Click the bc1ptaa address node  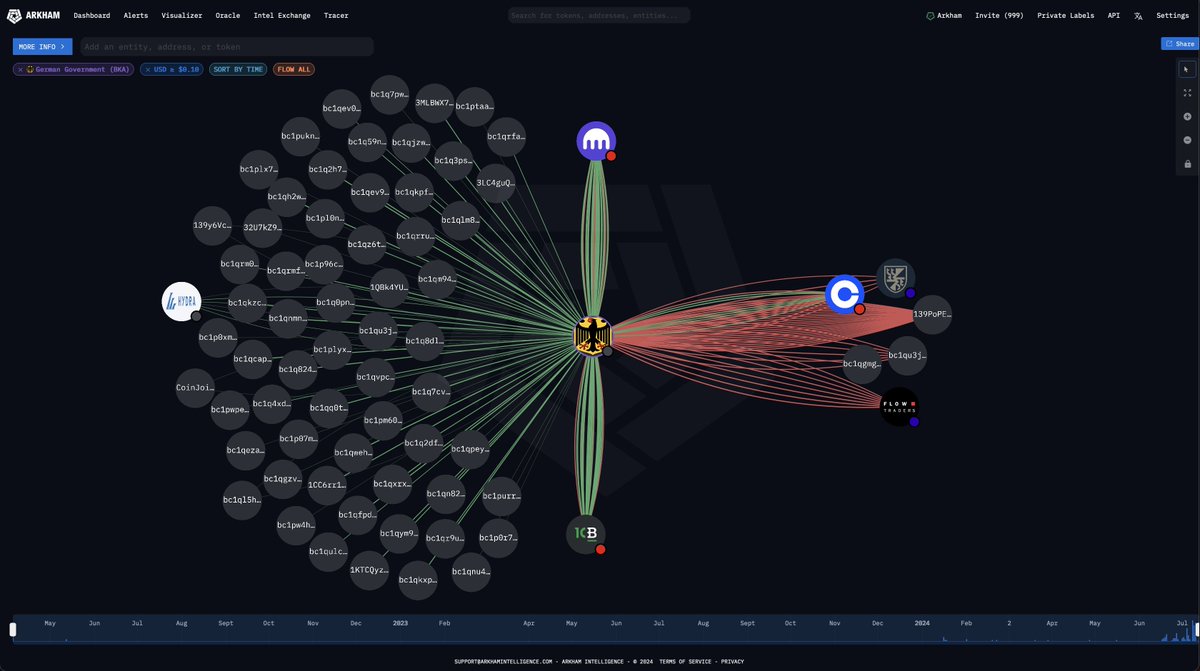coord(474,106)
